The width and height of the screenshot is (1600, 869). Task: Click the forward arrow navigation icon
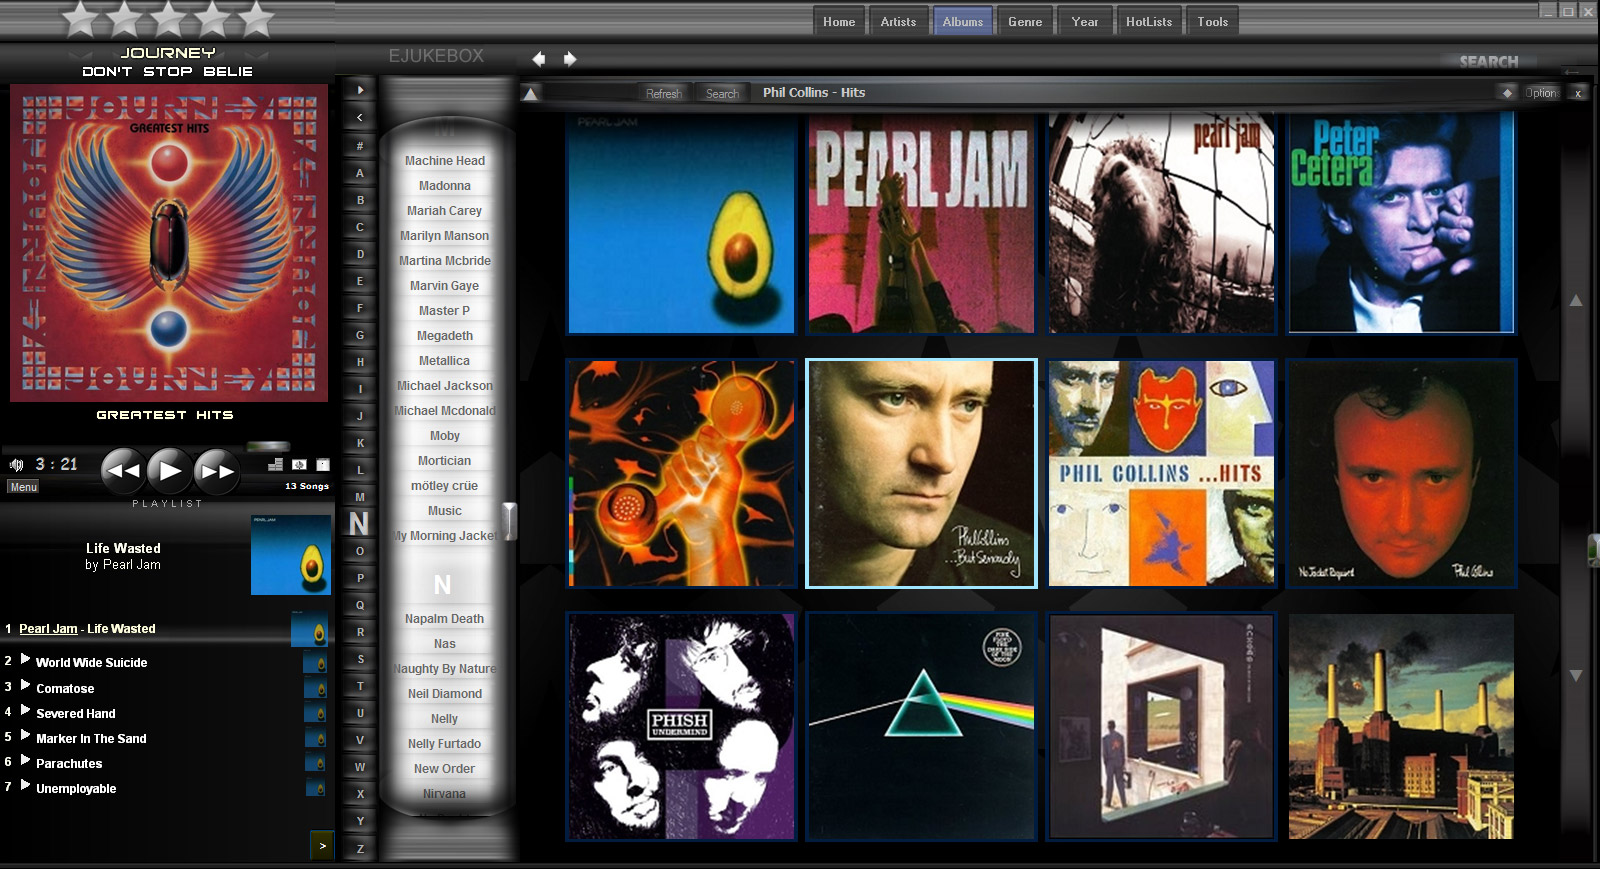point(570,59)
